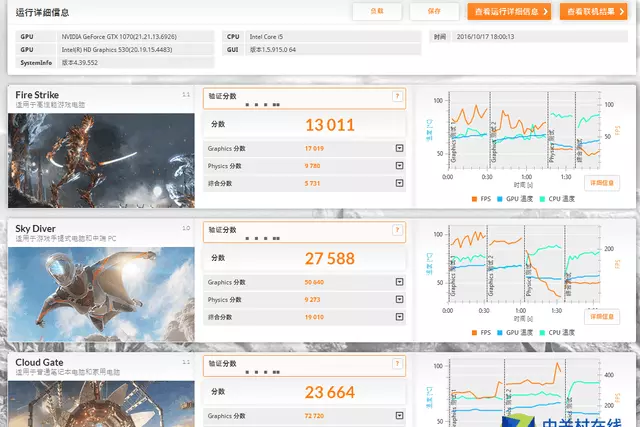Viewport: 640px width, 427px height.
Task: Open help icon in Fire Strike 验证分数 box
Action: point(397,96)
